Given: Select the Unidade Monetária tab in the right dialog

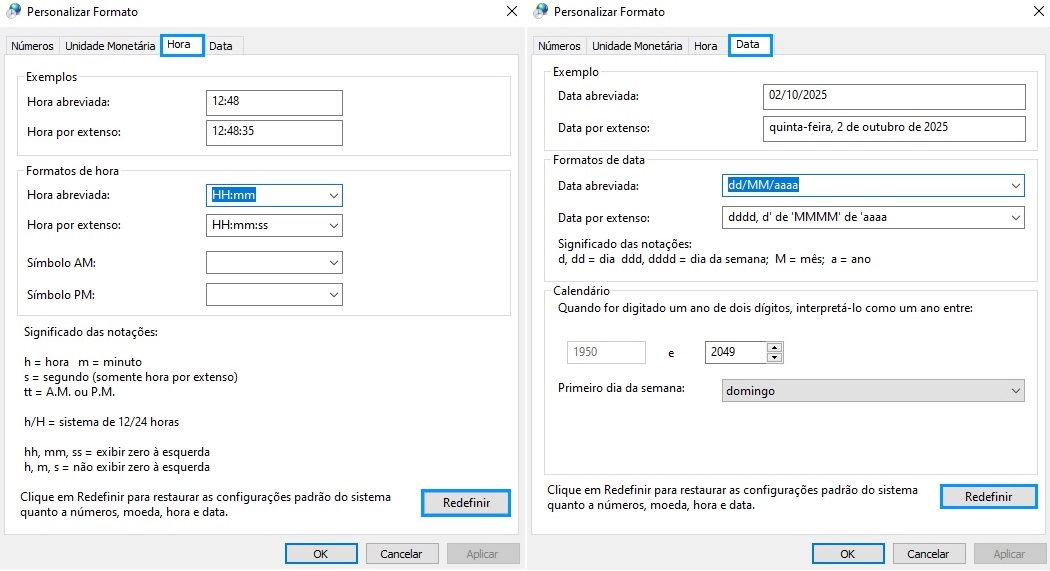Looking at the screenshot, I should pos(637,46).
